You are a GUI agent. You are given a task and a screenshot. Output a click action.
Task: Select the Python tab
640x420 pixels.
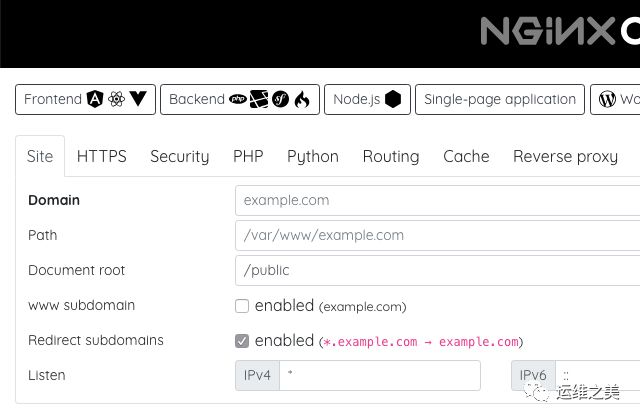(313, 156)
